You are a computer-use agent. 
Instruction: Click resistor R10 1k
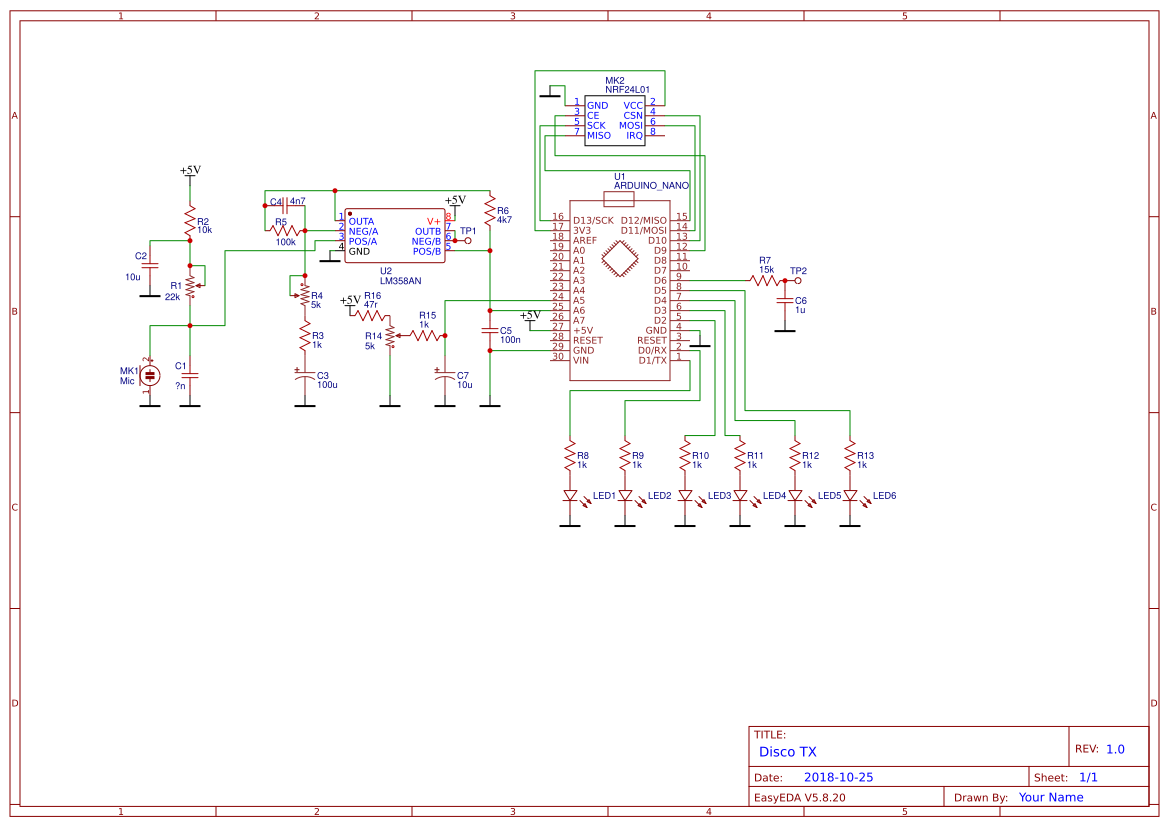coord(685,456)
